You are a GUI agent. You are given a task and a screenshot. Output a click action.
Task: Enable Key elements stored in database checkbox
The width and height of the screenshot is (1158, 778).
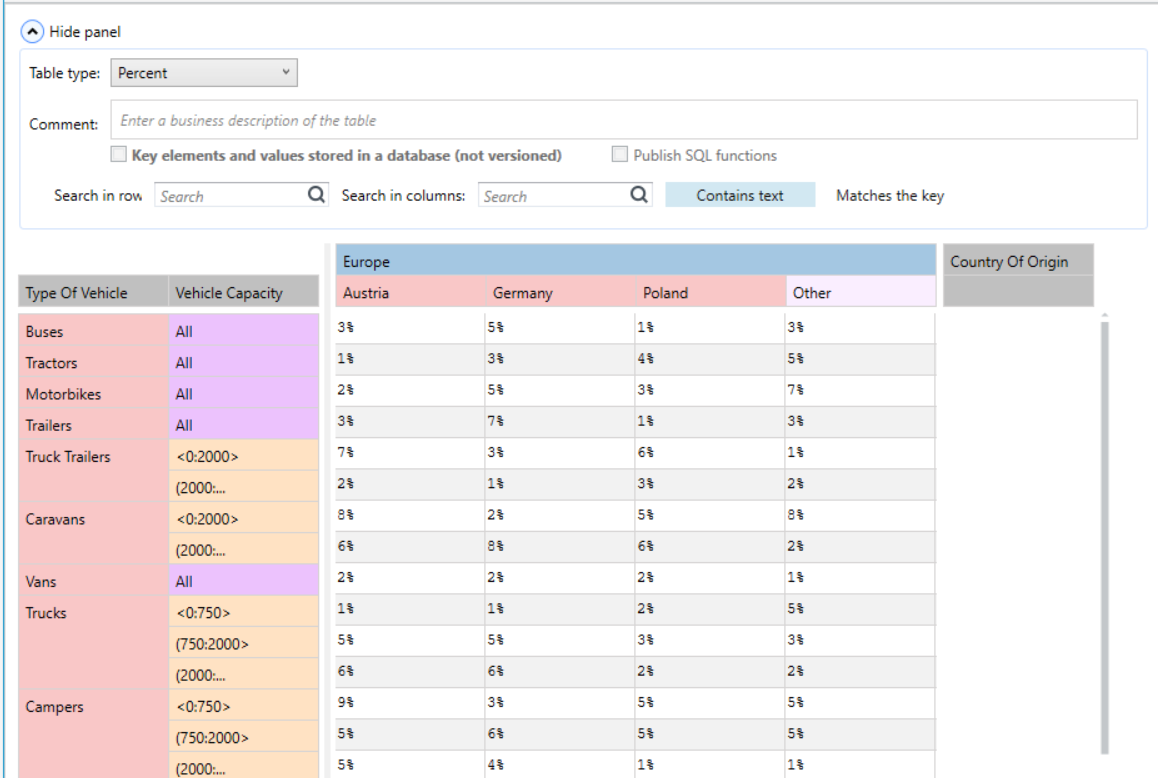click(x=118, y=154)
